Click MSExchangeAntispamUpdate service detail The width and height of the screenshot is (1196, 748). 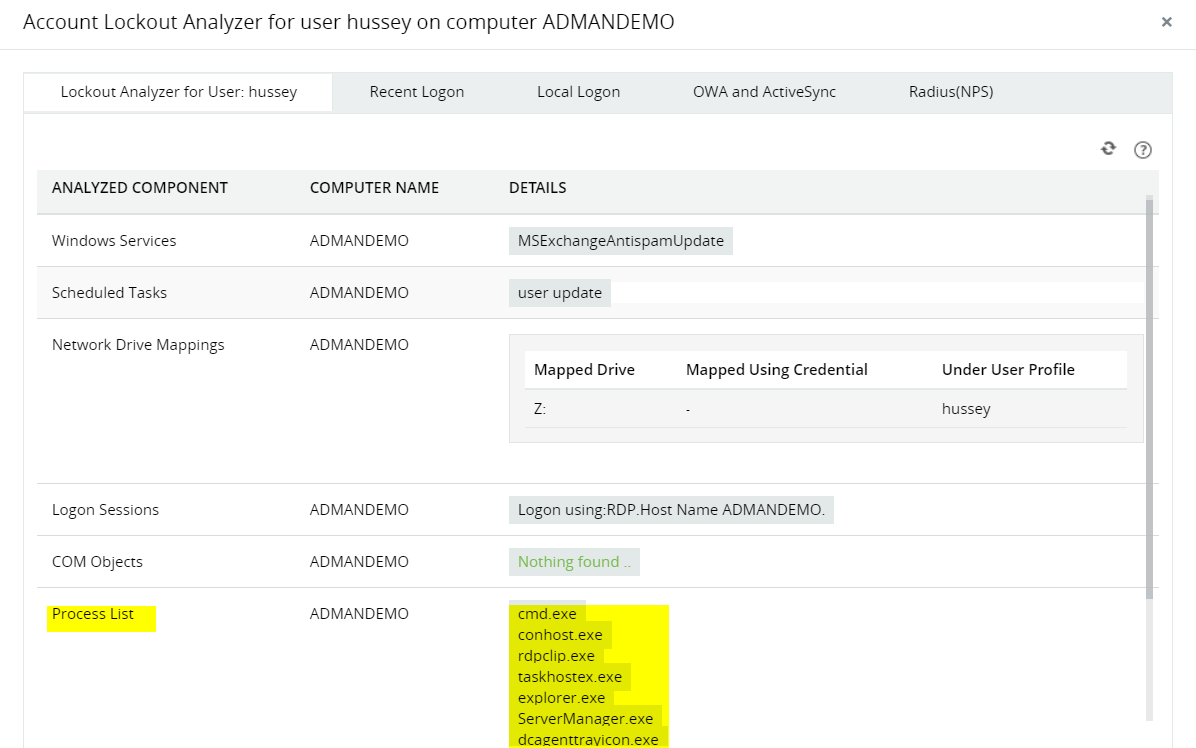[621, 241]
